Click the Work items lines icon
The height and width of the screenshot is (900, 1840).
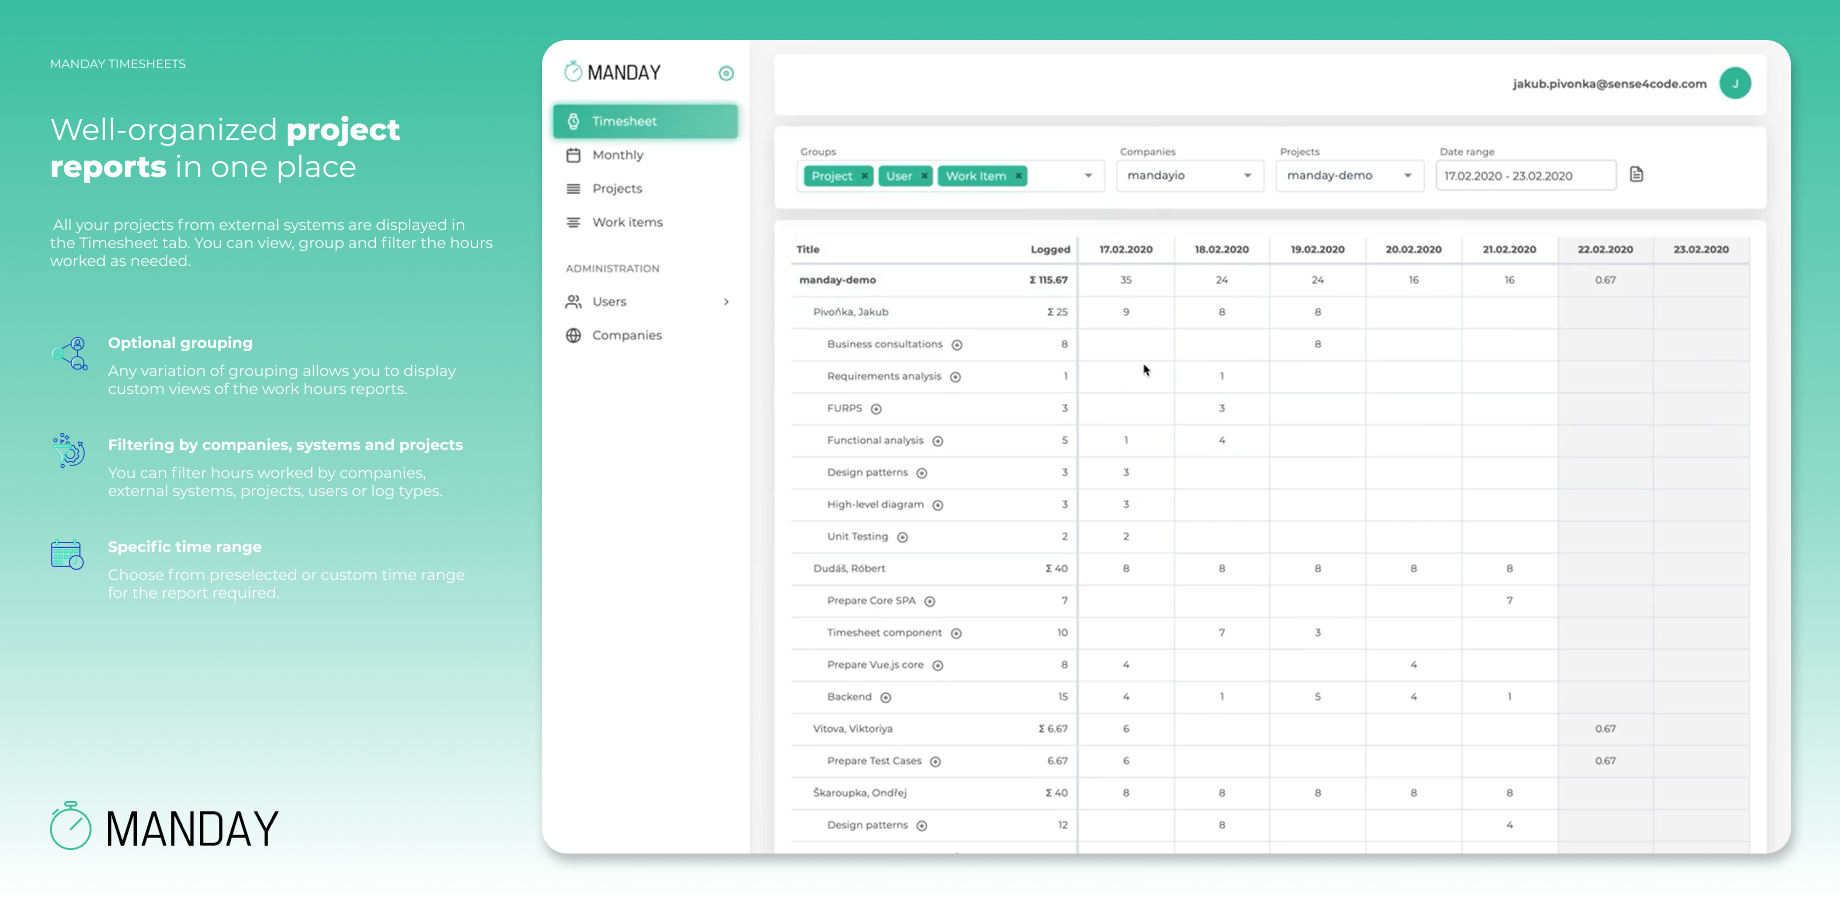pyautogui.click(x=574, y=222)
